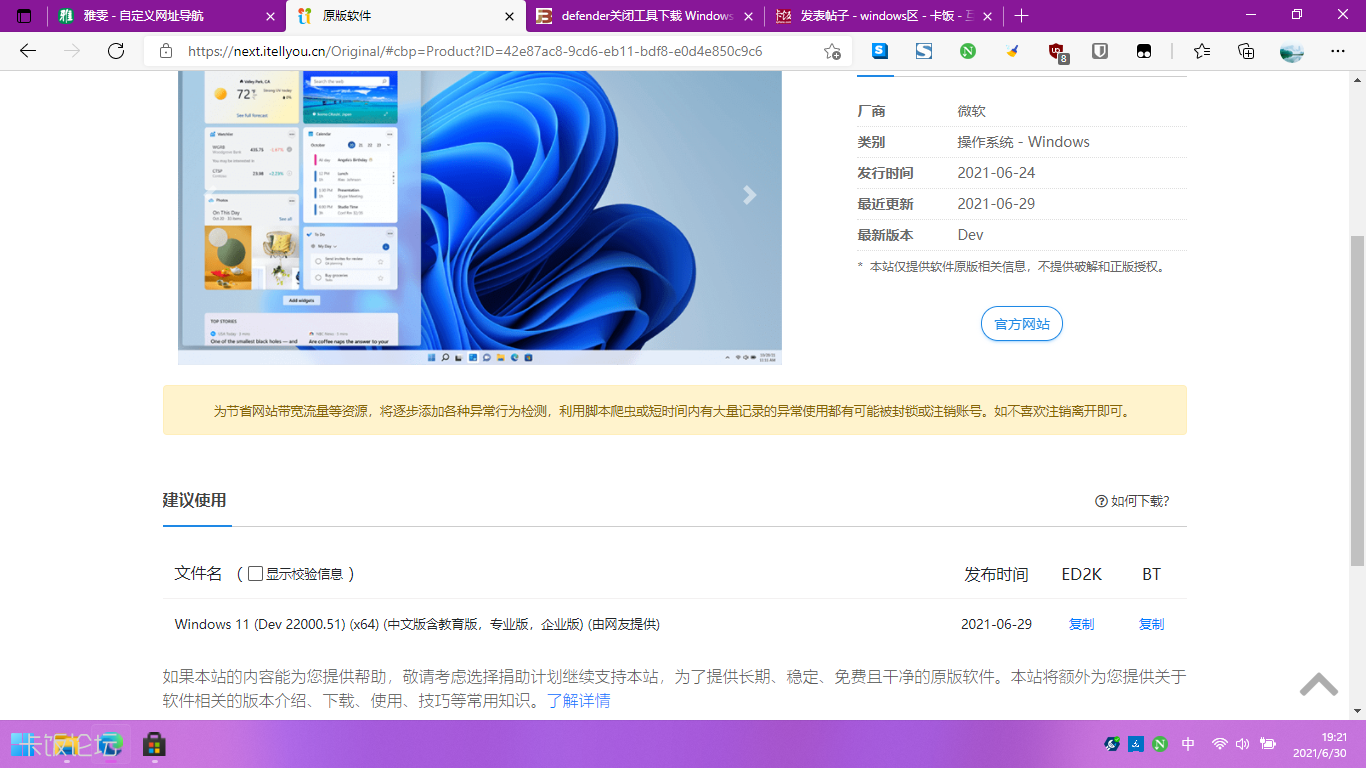Enable the 显示校验信息 checkbox
1366x768 pixels.
[x=255, y=574]
